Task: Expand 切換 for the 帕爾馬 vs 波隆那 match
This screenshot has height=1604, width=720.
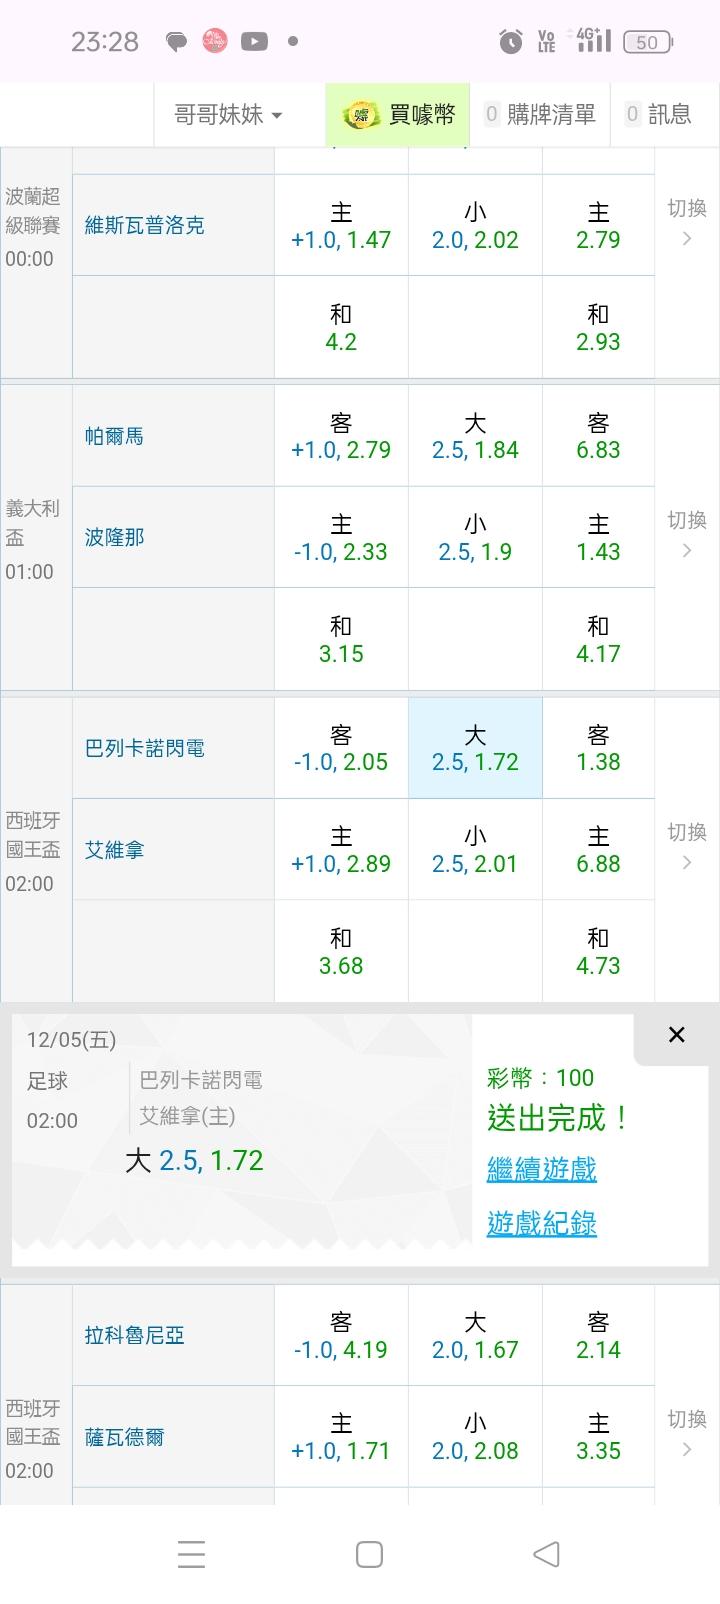Action: pyautogui.click(x=687, y=534)
